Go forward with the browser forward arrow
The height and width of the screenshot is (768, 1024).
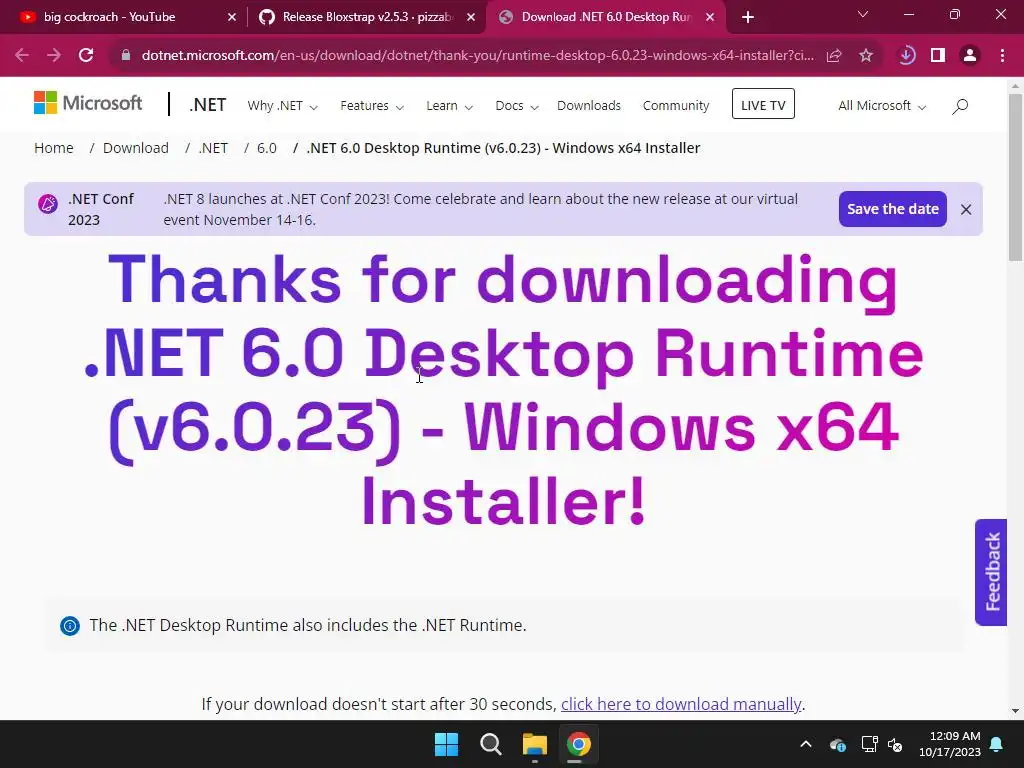pos(54,56)
